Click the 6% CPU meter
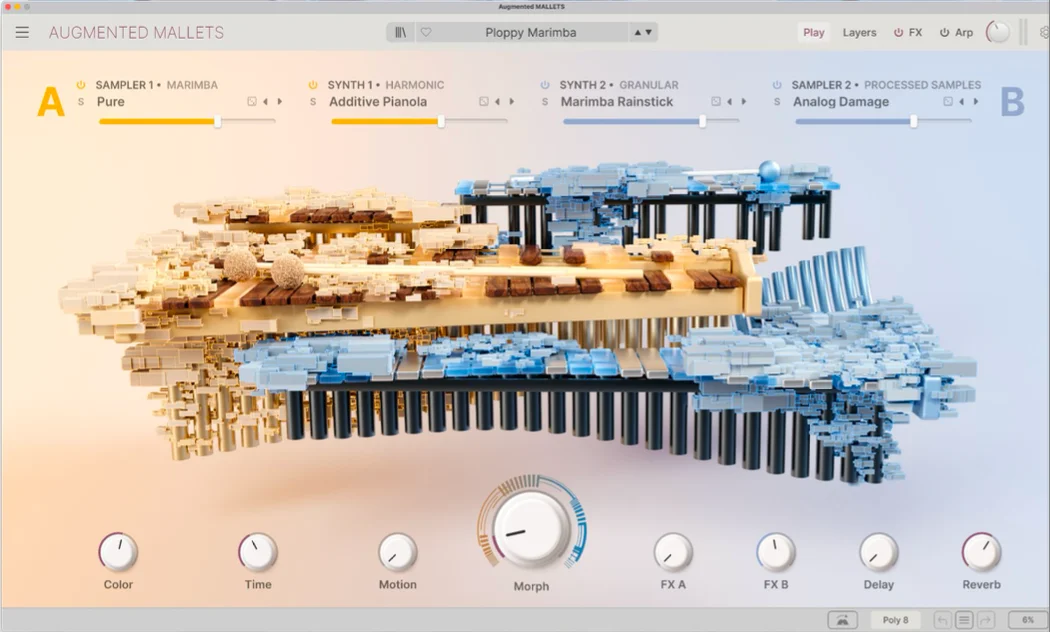 1027,620
